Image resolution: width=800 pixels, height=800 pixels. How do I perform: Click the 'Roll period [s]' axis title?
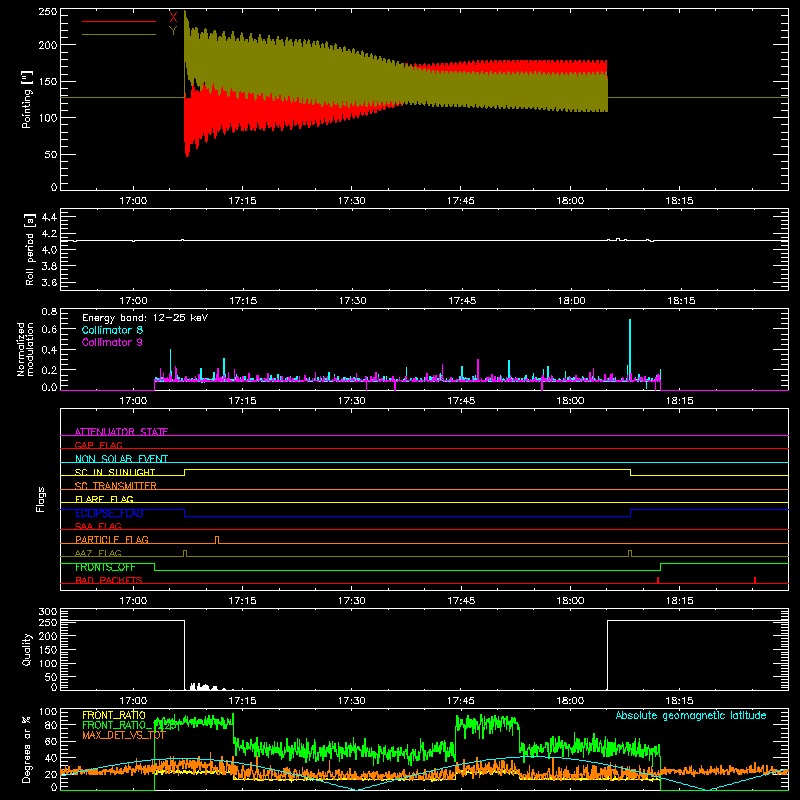pos(29,249)
